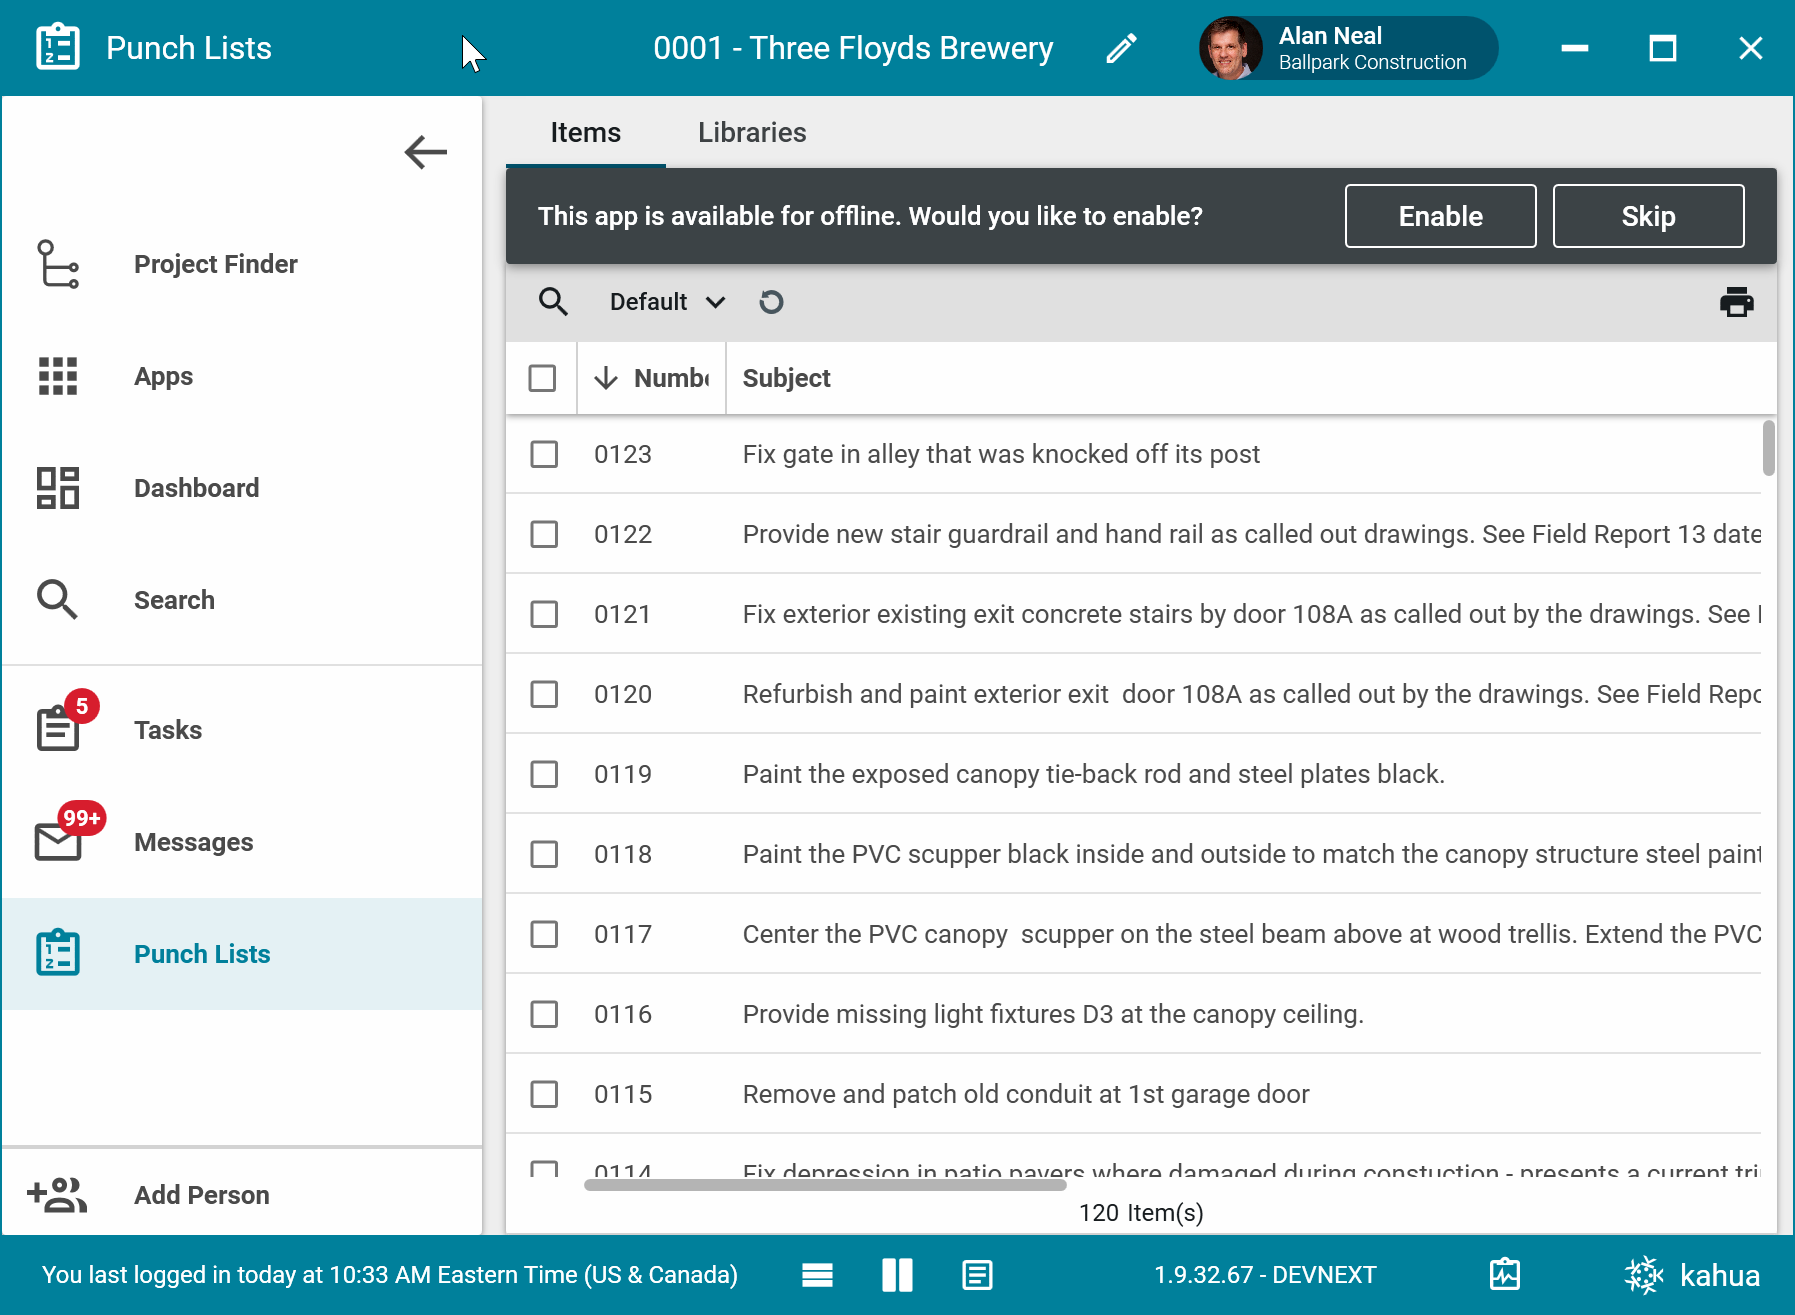Click the vertical scrollbar thumb

tap(1769, 448)
